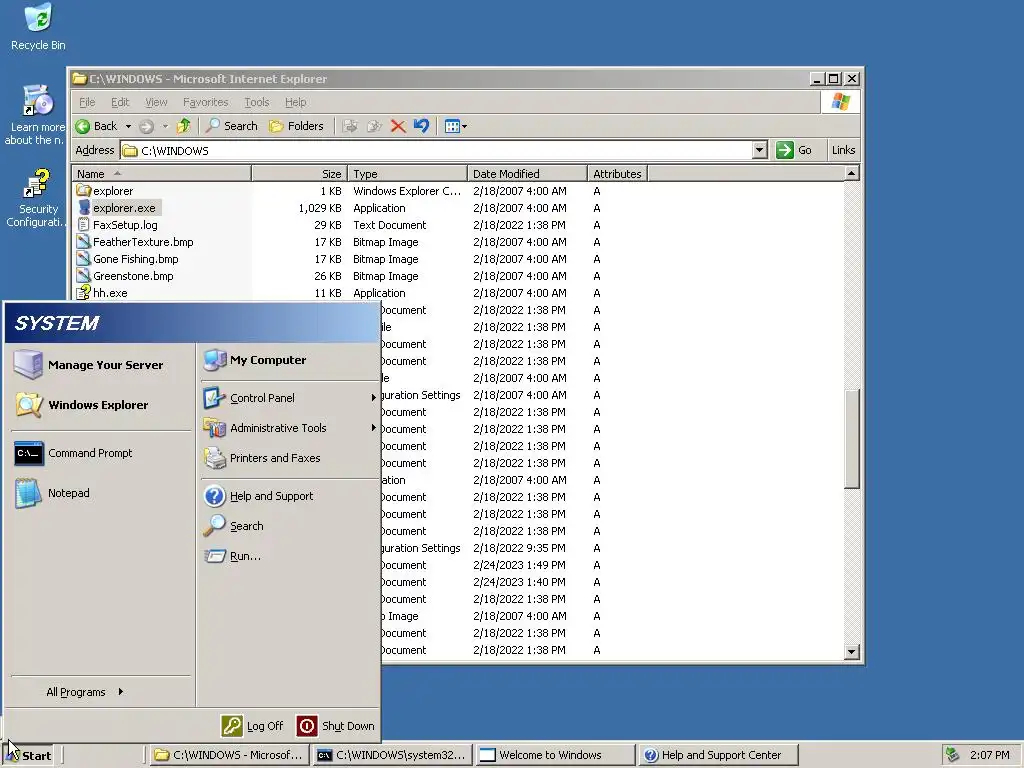
Task: Open the View menu
Action: [x=156, y=102]
